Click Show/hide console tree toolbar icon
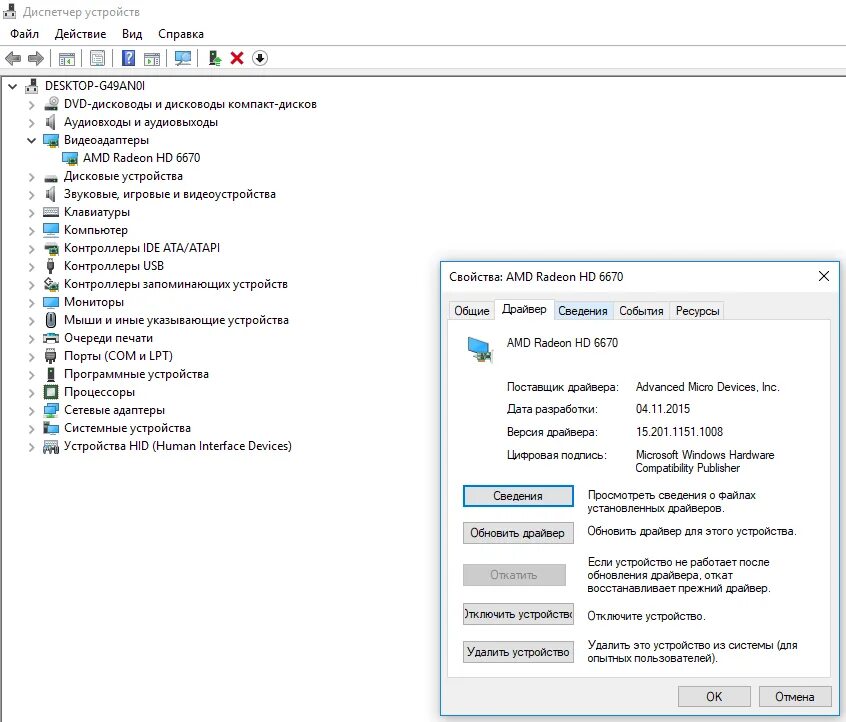Viewport: 846px width, 722px height. click(x=67, y=58)
